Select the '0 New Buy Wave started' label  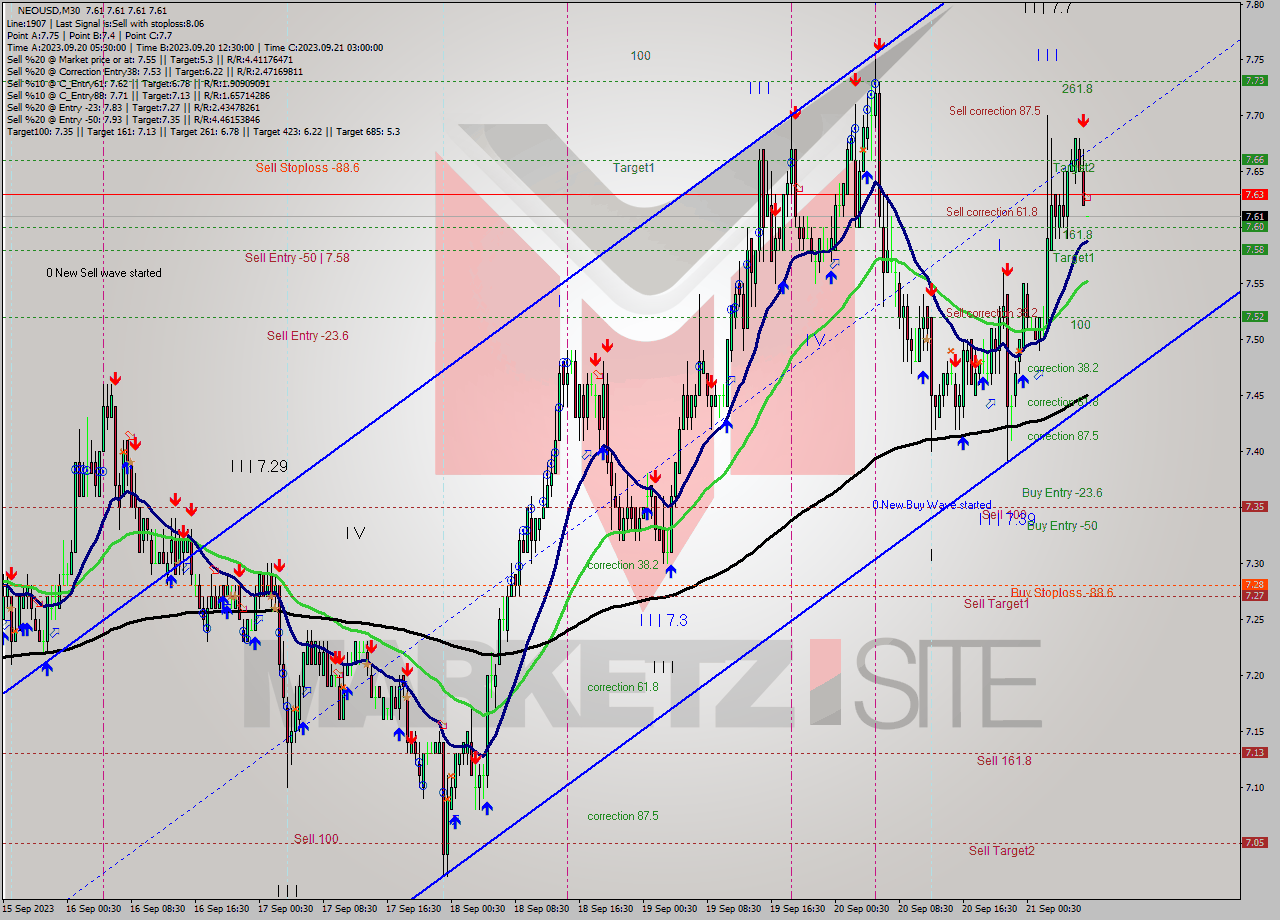[x=932, y=505]
